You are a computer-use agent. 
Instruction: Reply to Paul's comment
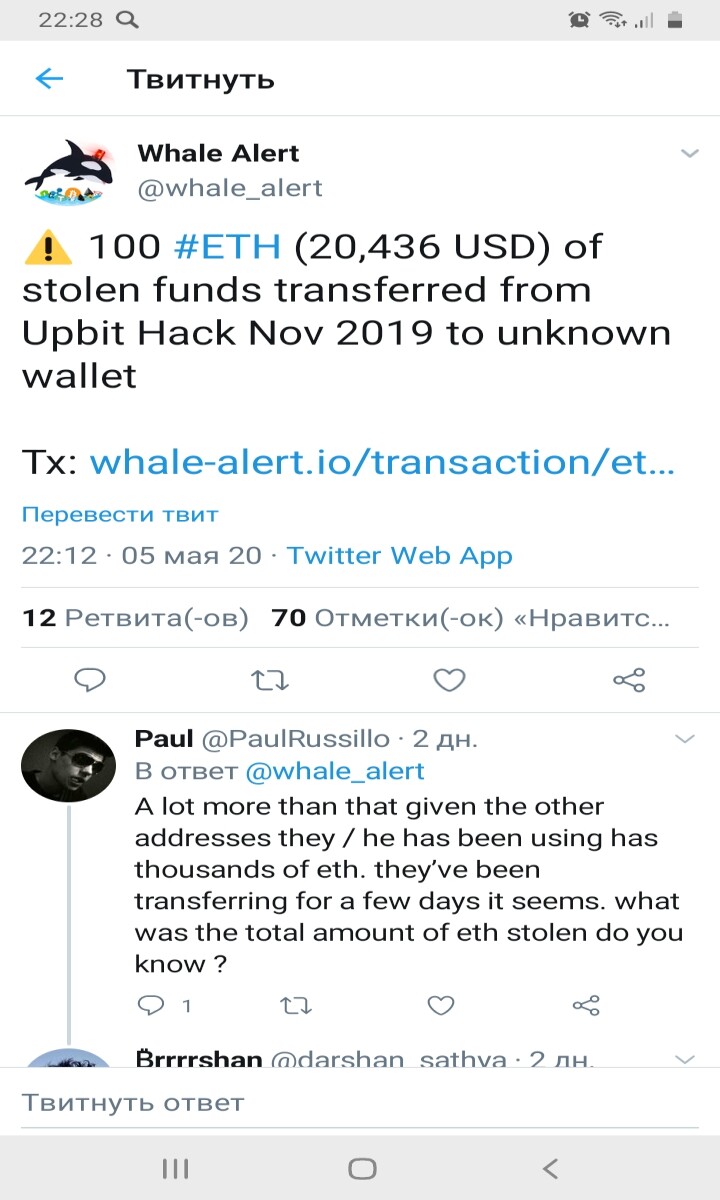tap(149, 1005)
